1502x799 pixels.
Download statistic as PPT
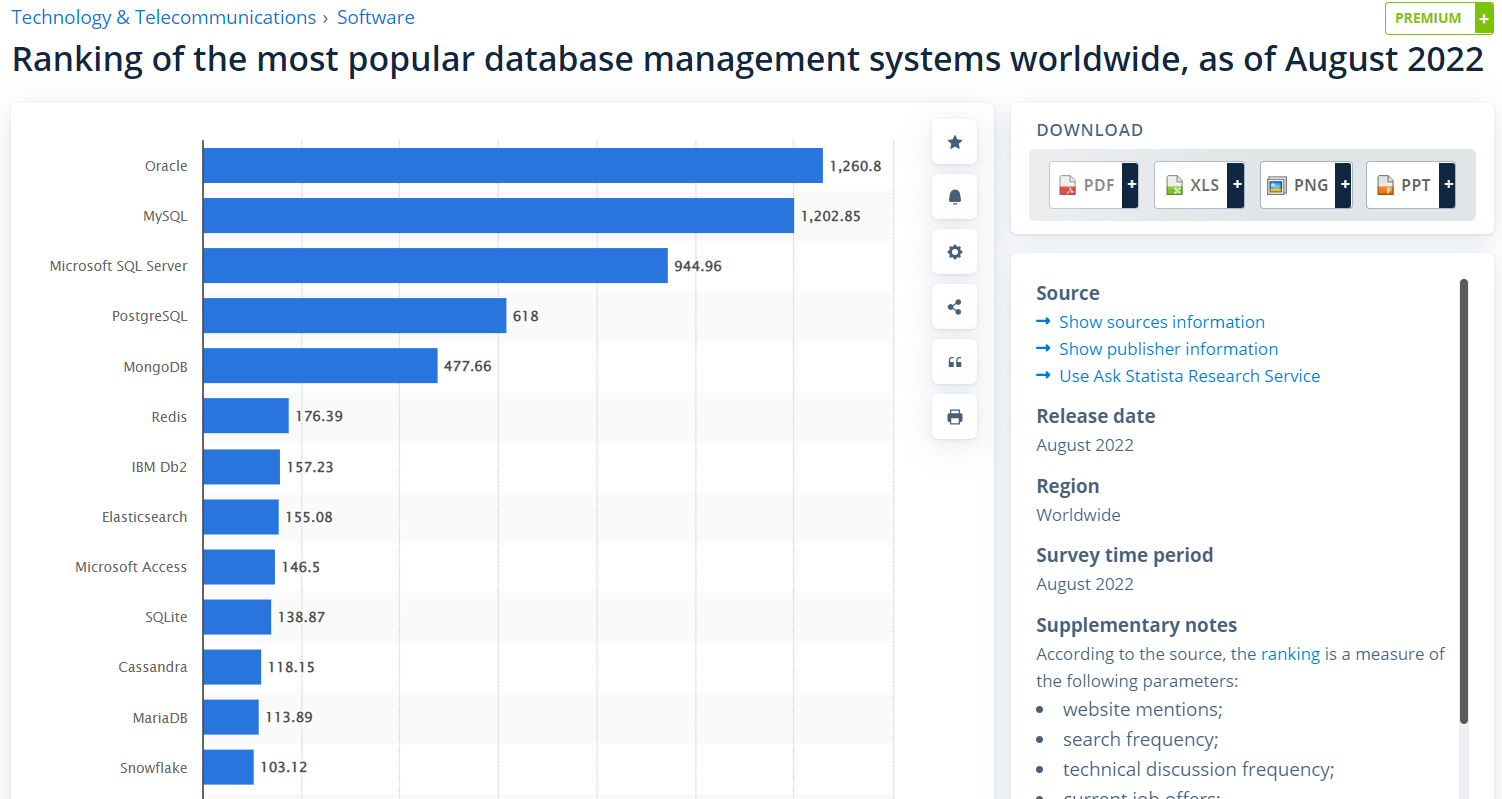click(1411, 185)
